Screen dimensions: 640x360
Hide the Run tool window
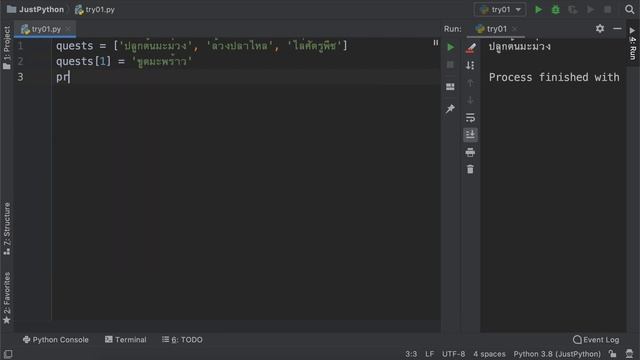click(x=617, y=29)
